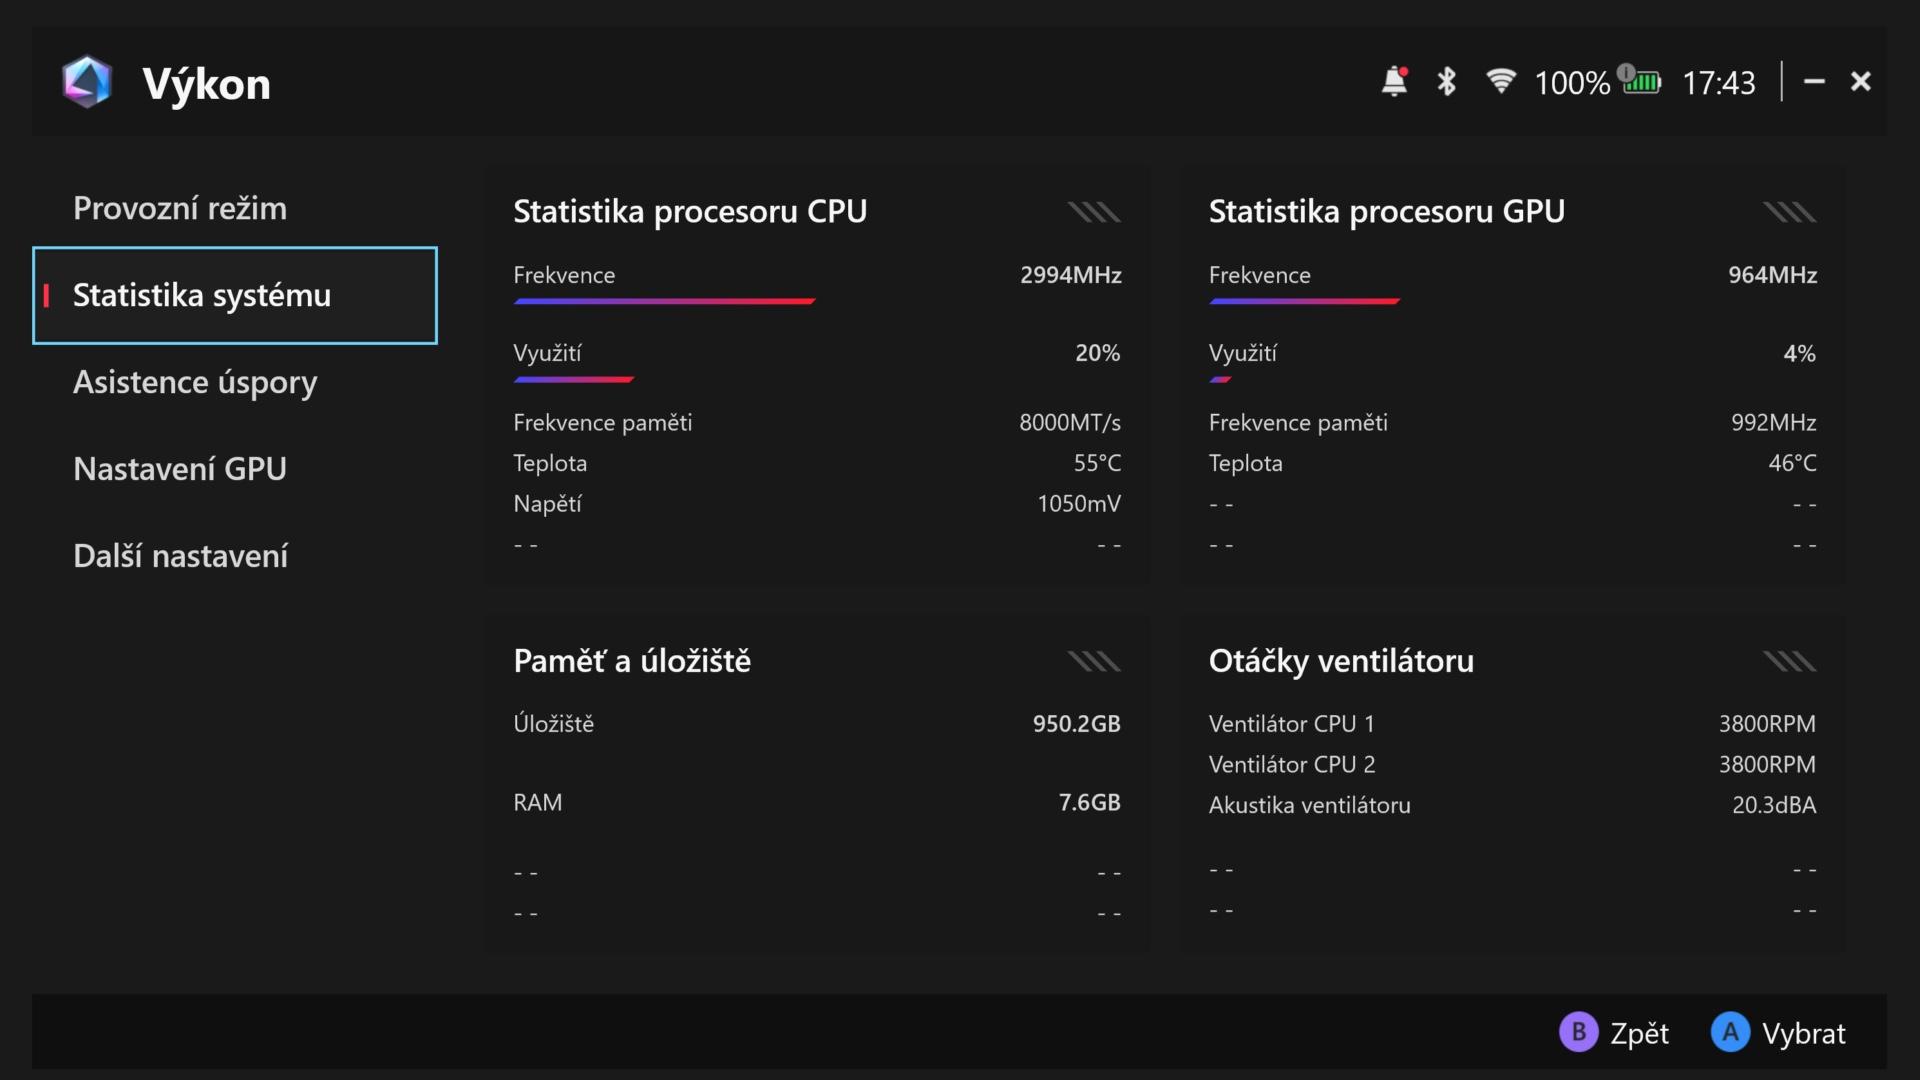
Task: Click the CPU Frekvence progress bar
Action: tap(664, 301)
